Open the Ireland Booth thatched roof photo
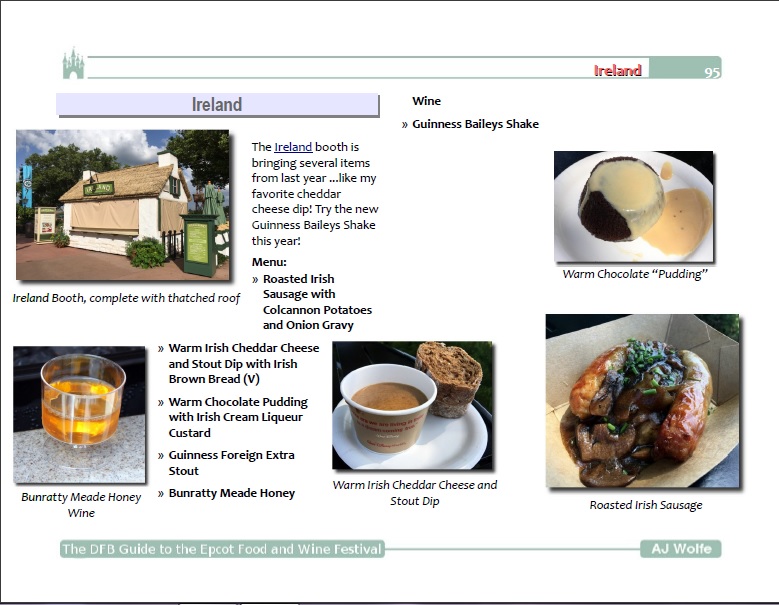779x605 pixels. click(x=123, y=205)
